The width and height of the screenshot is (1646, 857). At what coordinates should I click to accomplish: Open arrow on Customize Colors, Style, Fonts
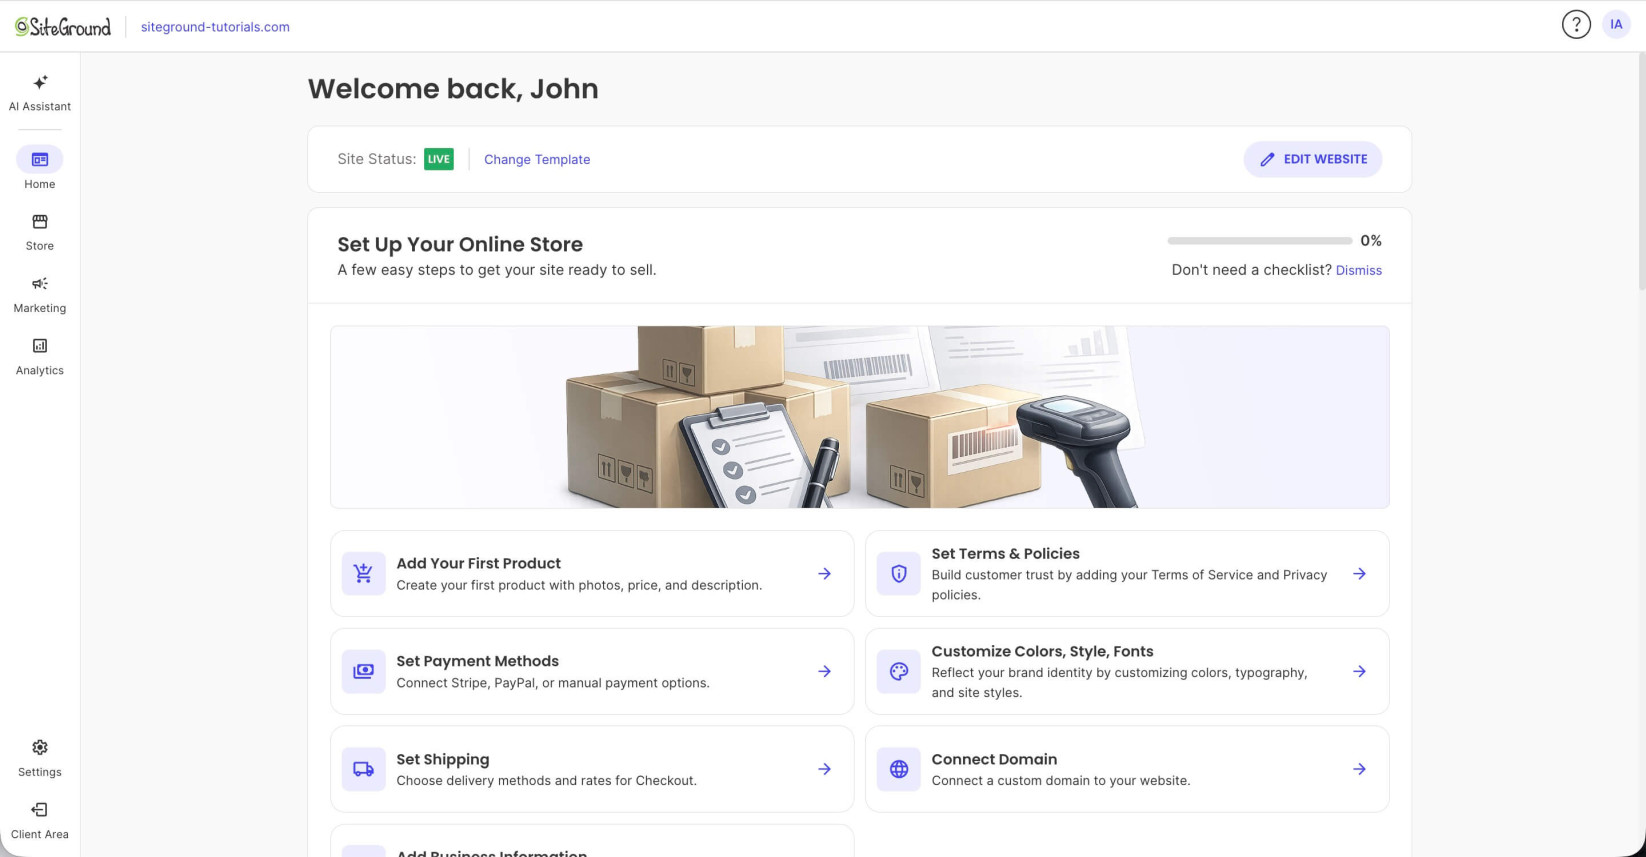1359,671
